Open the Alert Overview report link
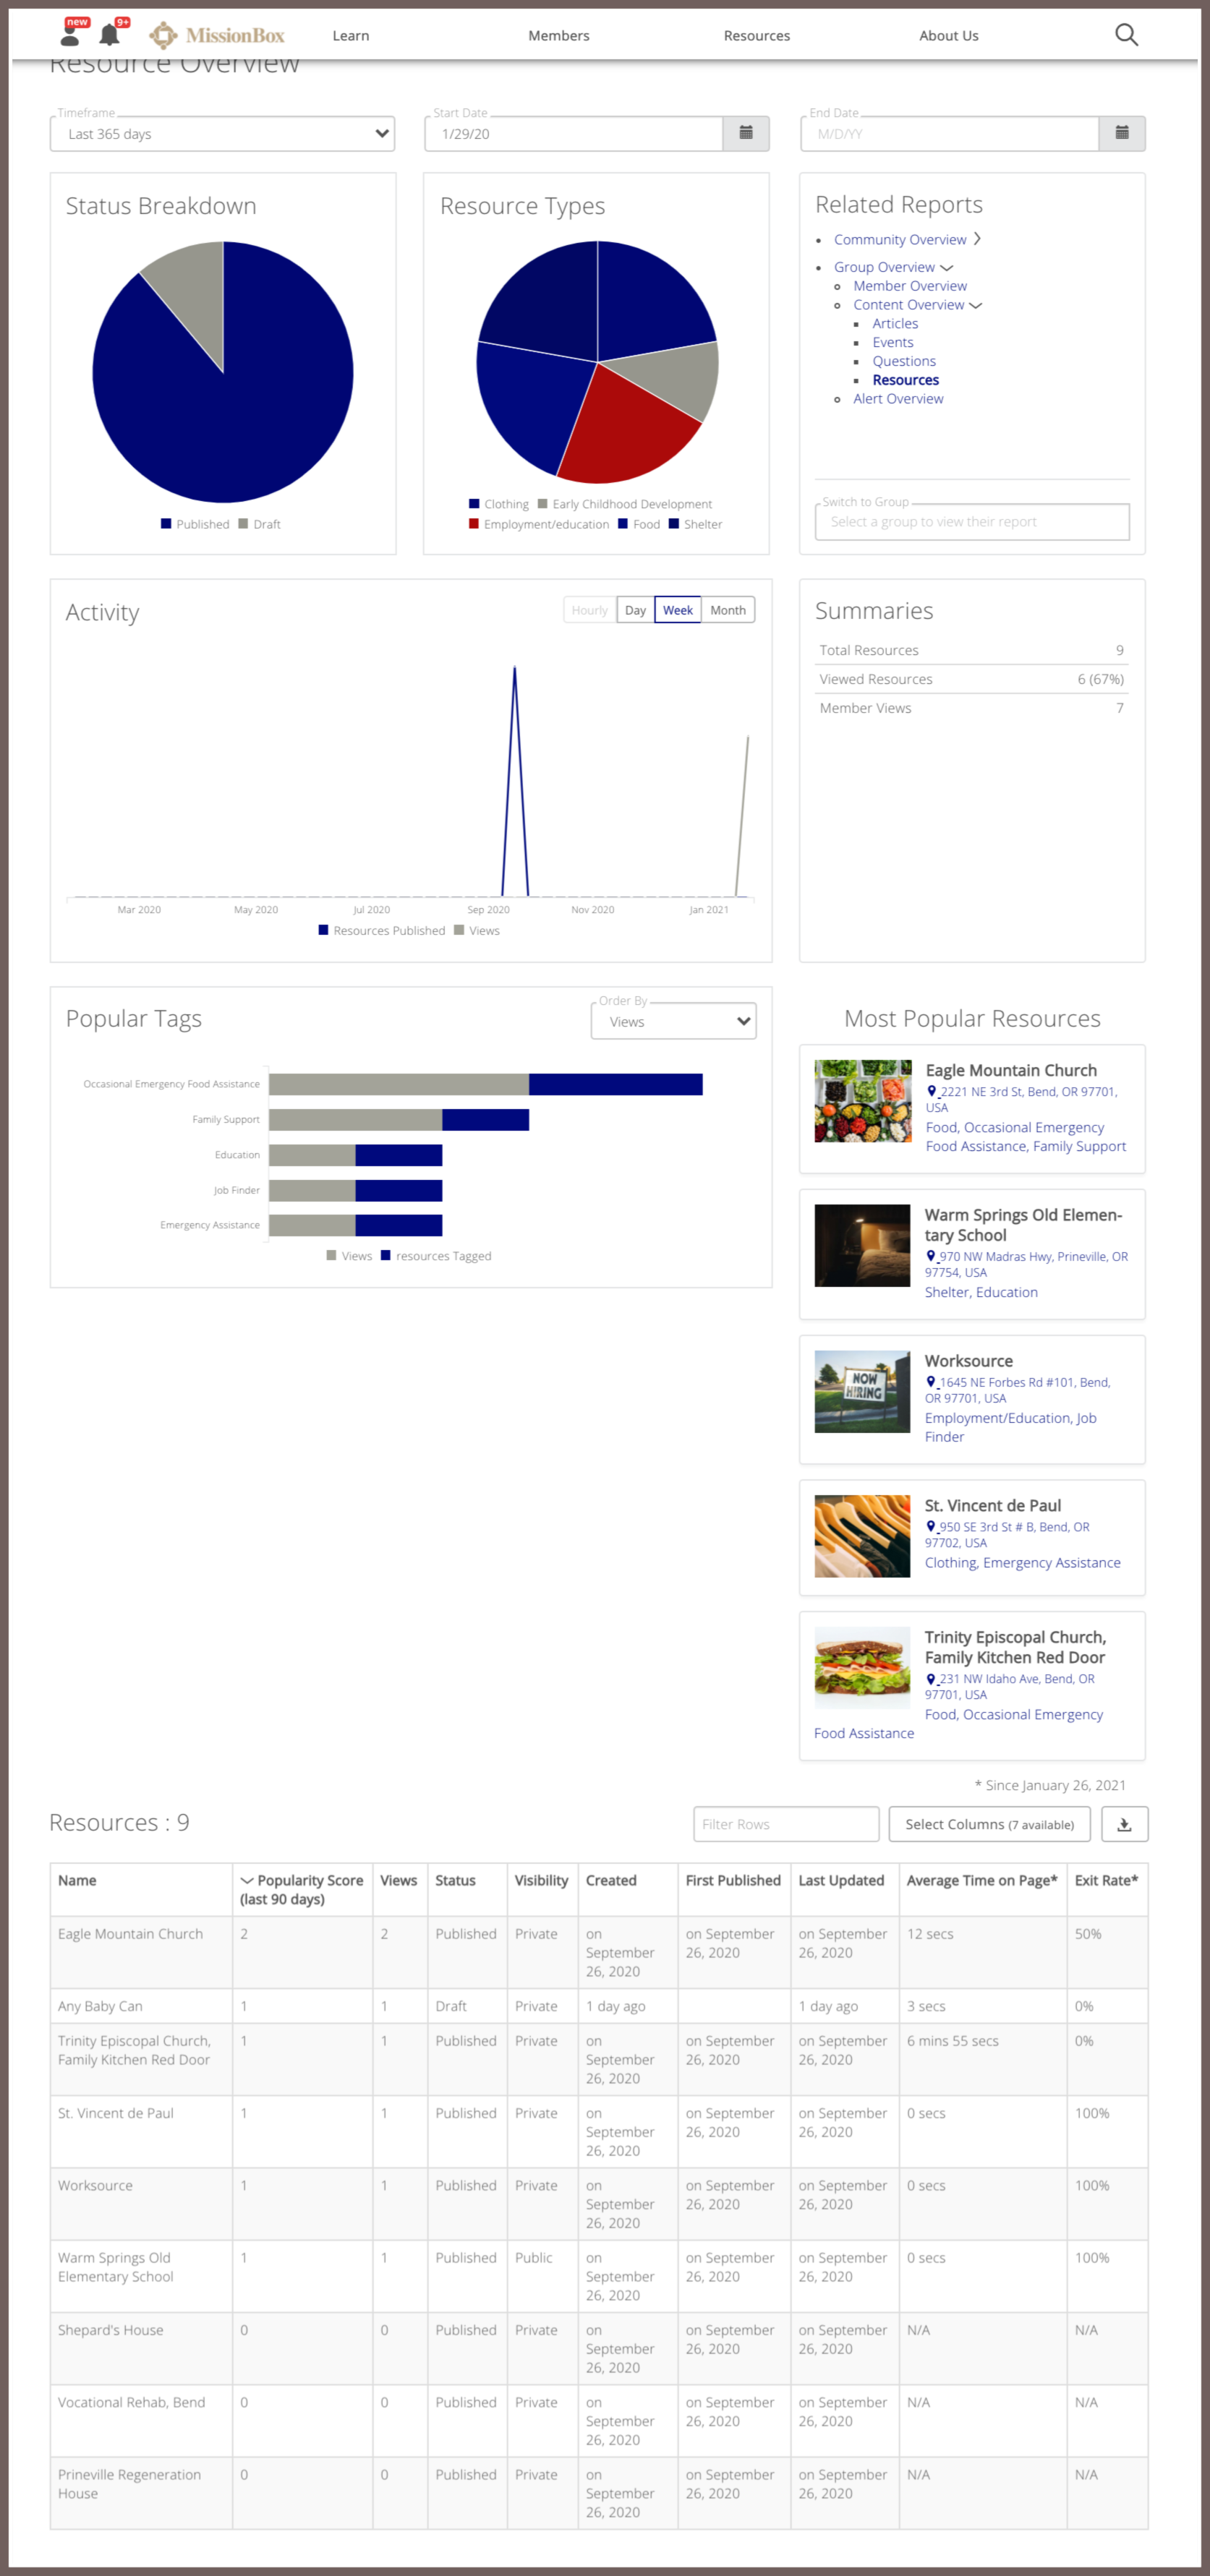 pos(898,399)
